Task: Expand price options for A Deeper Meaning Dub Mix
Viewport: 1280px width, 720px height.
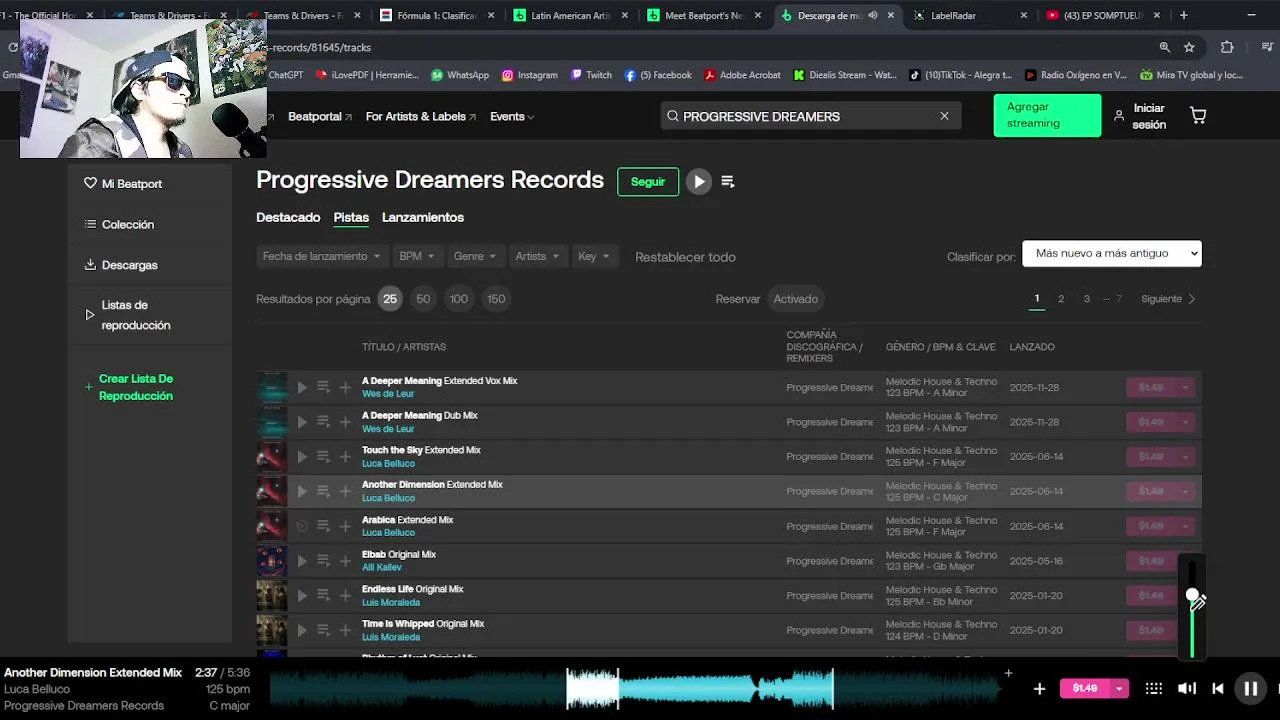Action: pyautogui.click(x=1185, y=422)
